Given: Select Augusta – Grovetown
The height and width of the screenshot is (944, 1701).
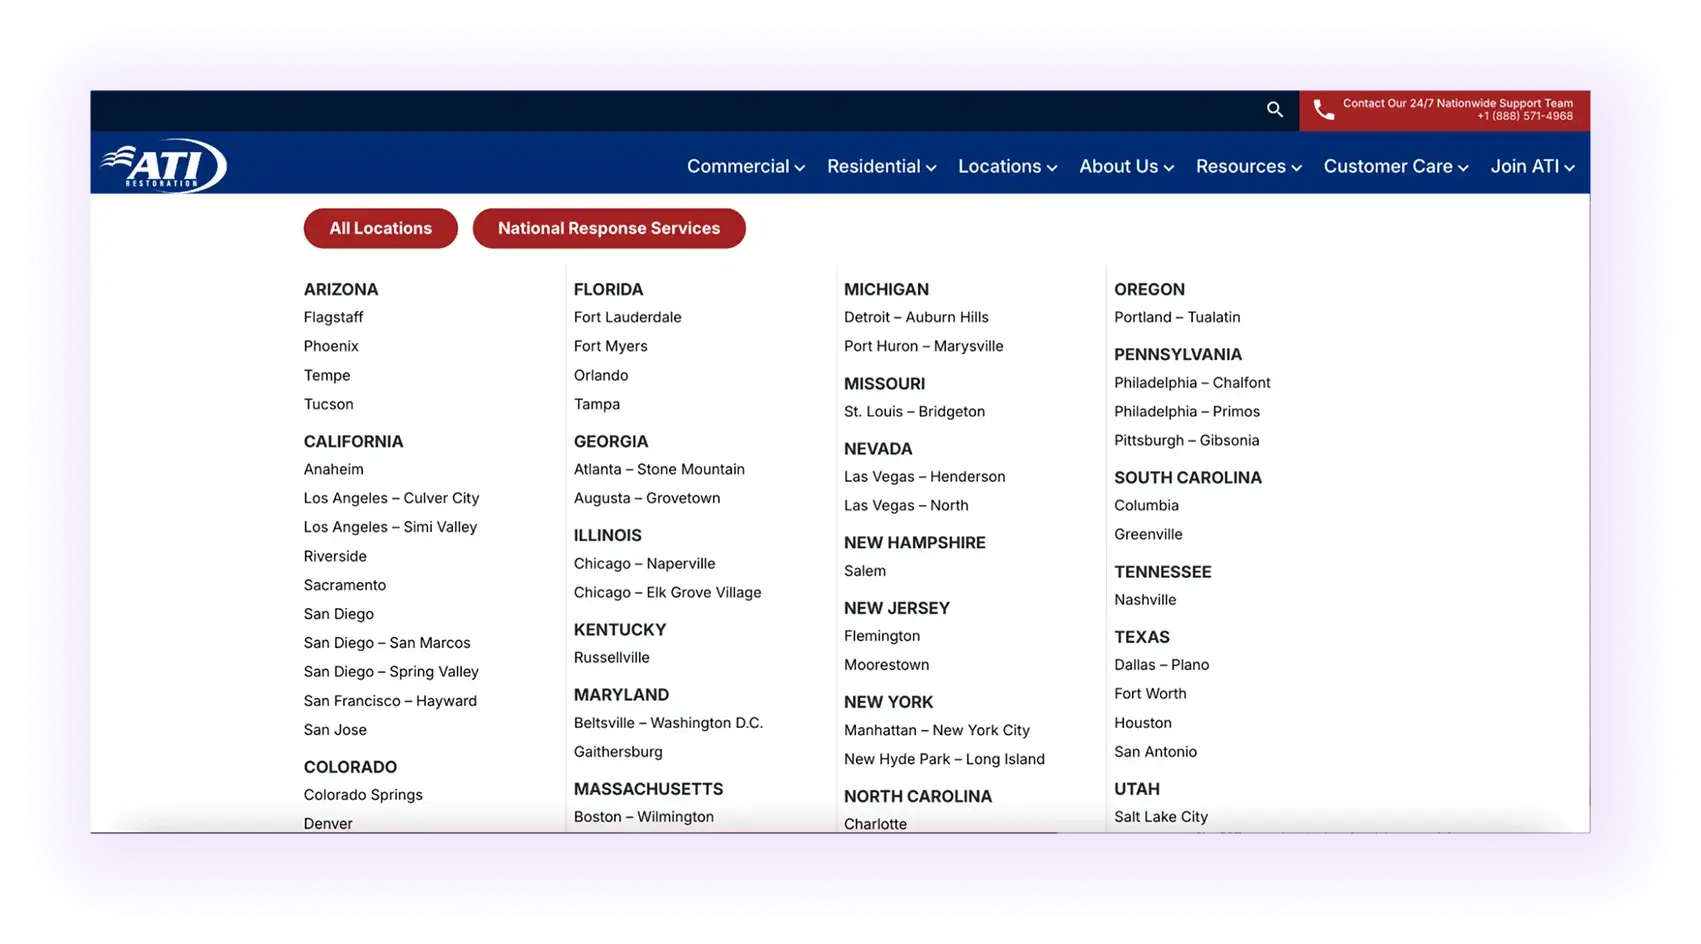Looking at the screenshot, I should click(647, 498).
